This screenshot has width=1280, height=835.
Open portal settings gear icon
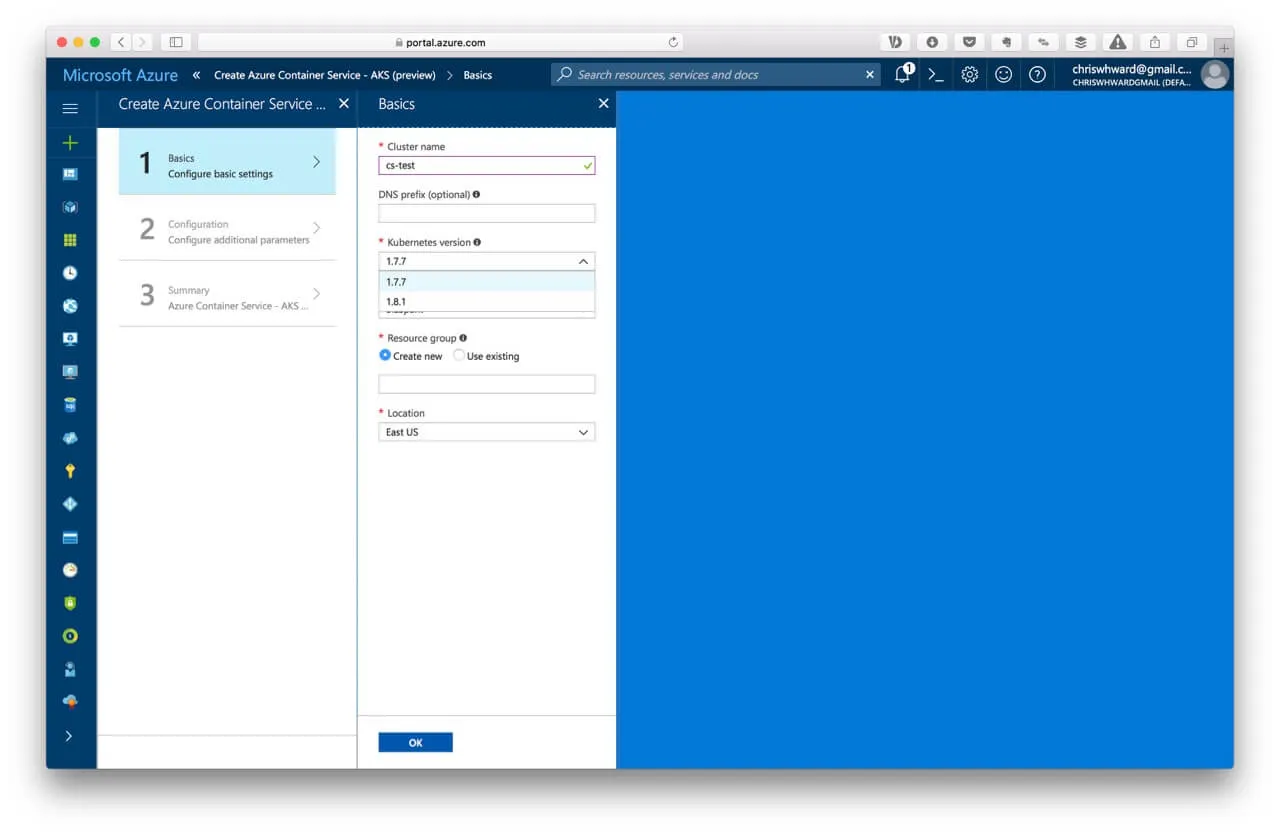pos(969,74)
